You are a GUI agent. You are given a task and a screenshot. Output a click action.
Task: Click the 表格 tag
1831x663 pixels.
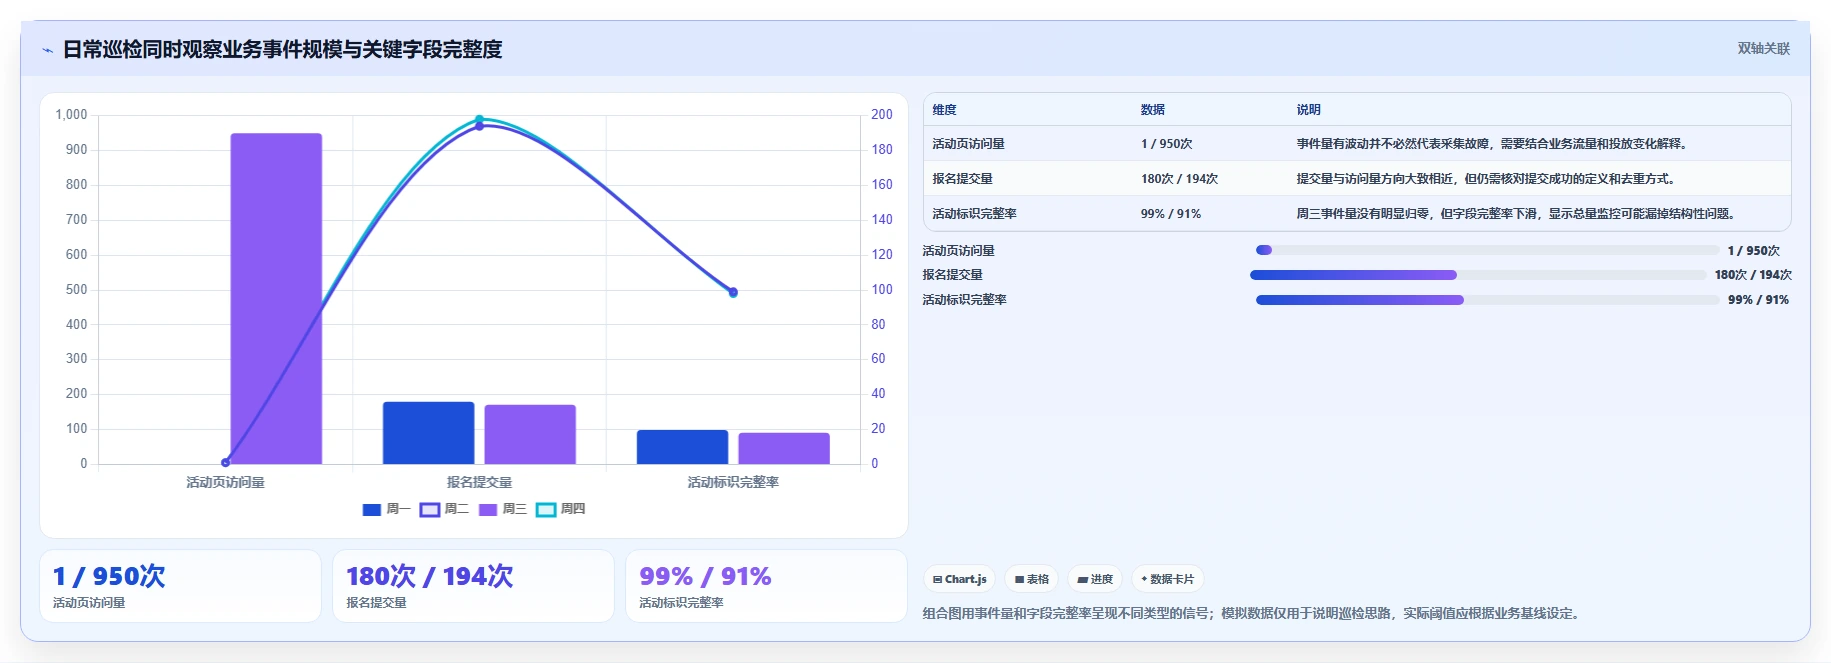(1031, 579)
